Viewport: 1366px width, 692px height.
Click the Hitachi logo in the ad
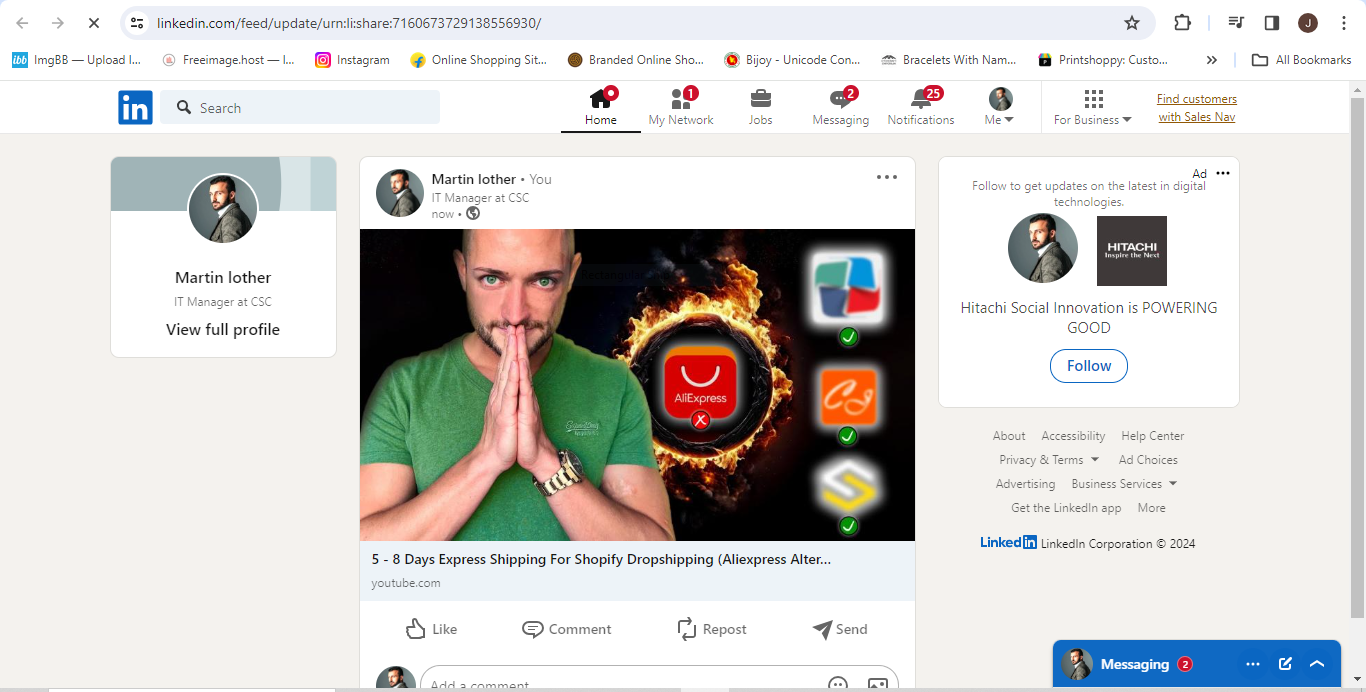click(x=1132, y=251)
